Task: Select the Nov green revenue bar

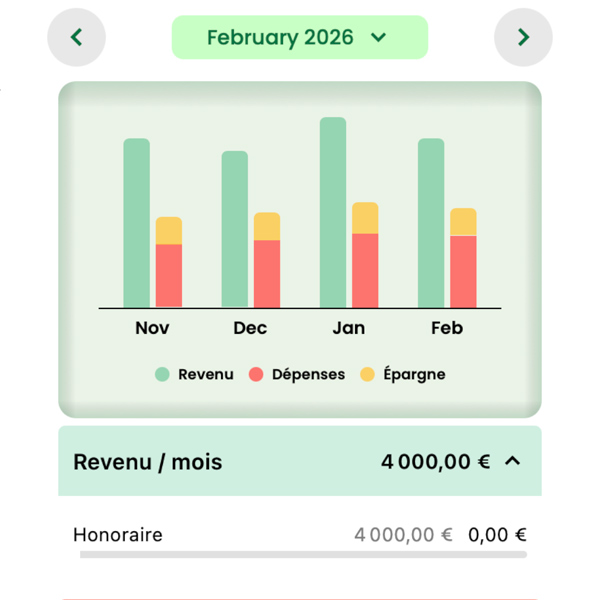Action: click(x=137, y=222)
